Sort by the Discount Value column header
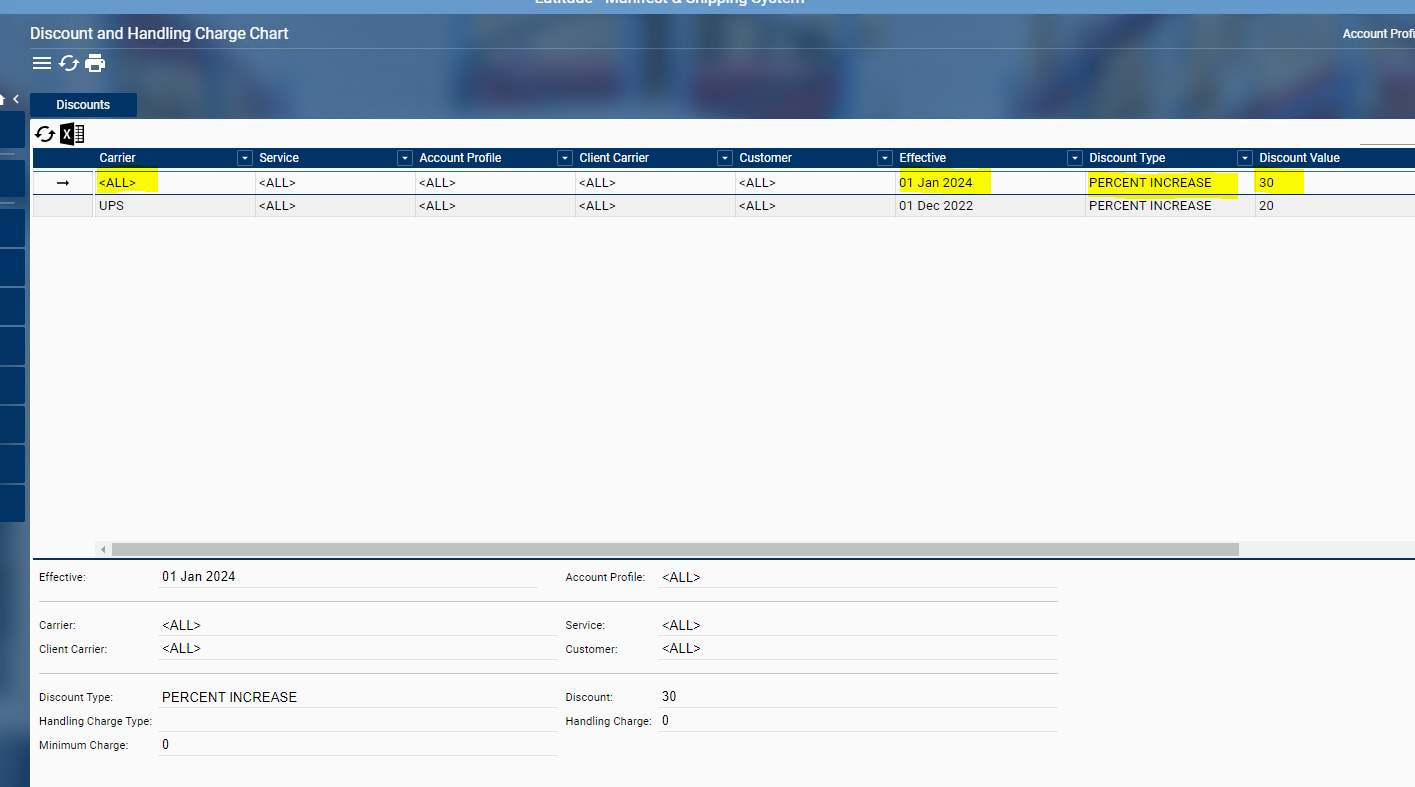 pos(1299,158)
